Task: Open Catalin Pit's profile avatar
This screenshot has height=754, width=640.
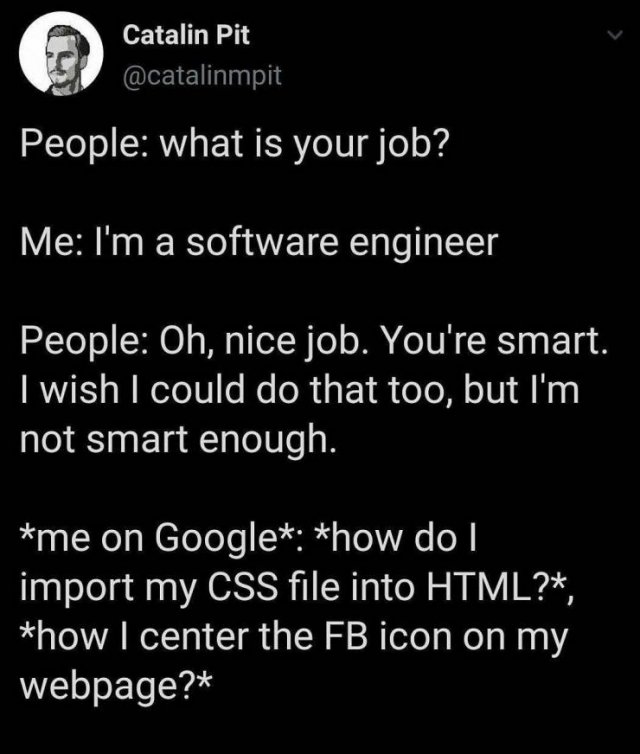Action: coord(61,53)
